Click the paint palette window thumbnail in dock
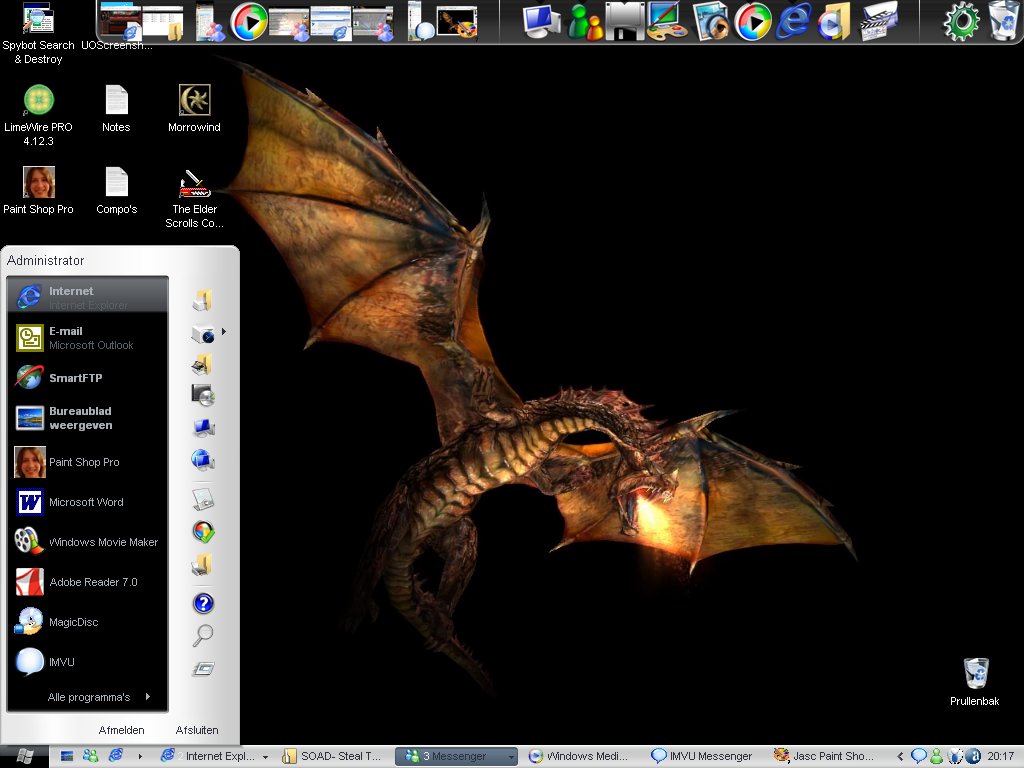 (x=457, y=23)
